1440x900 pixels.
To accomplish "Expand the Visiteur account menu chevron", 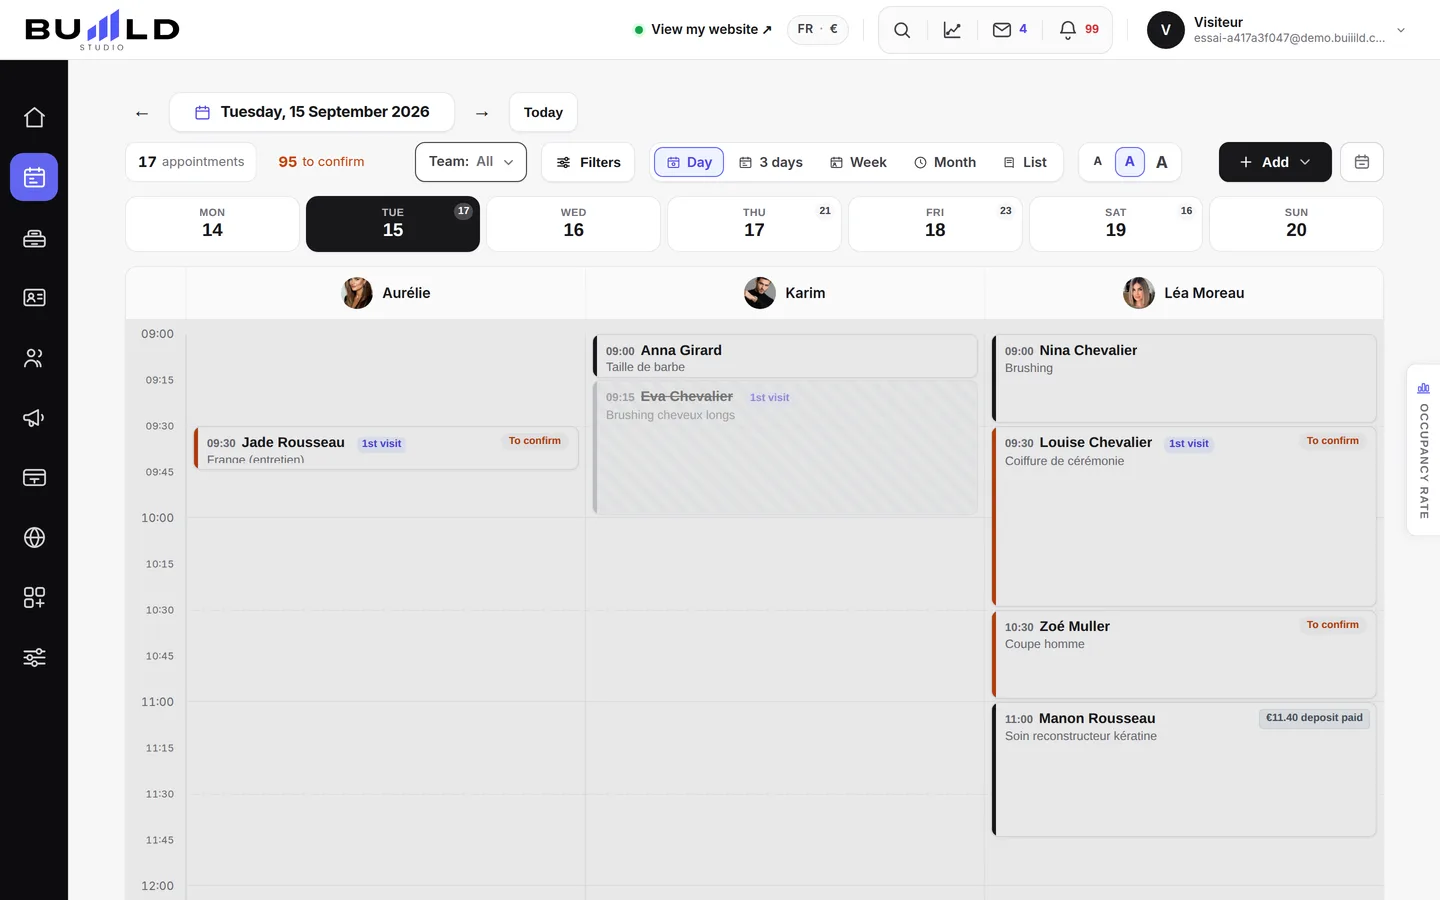I will click(1401, 30).
